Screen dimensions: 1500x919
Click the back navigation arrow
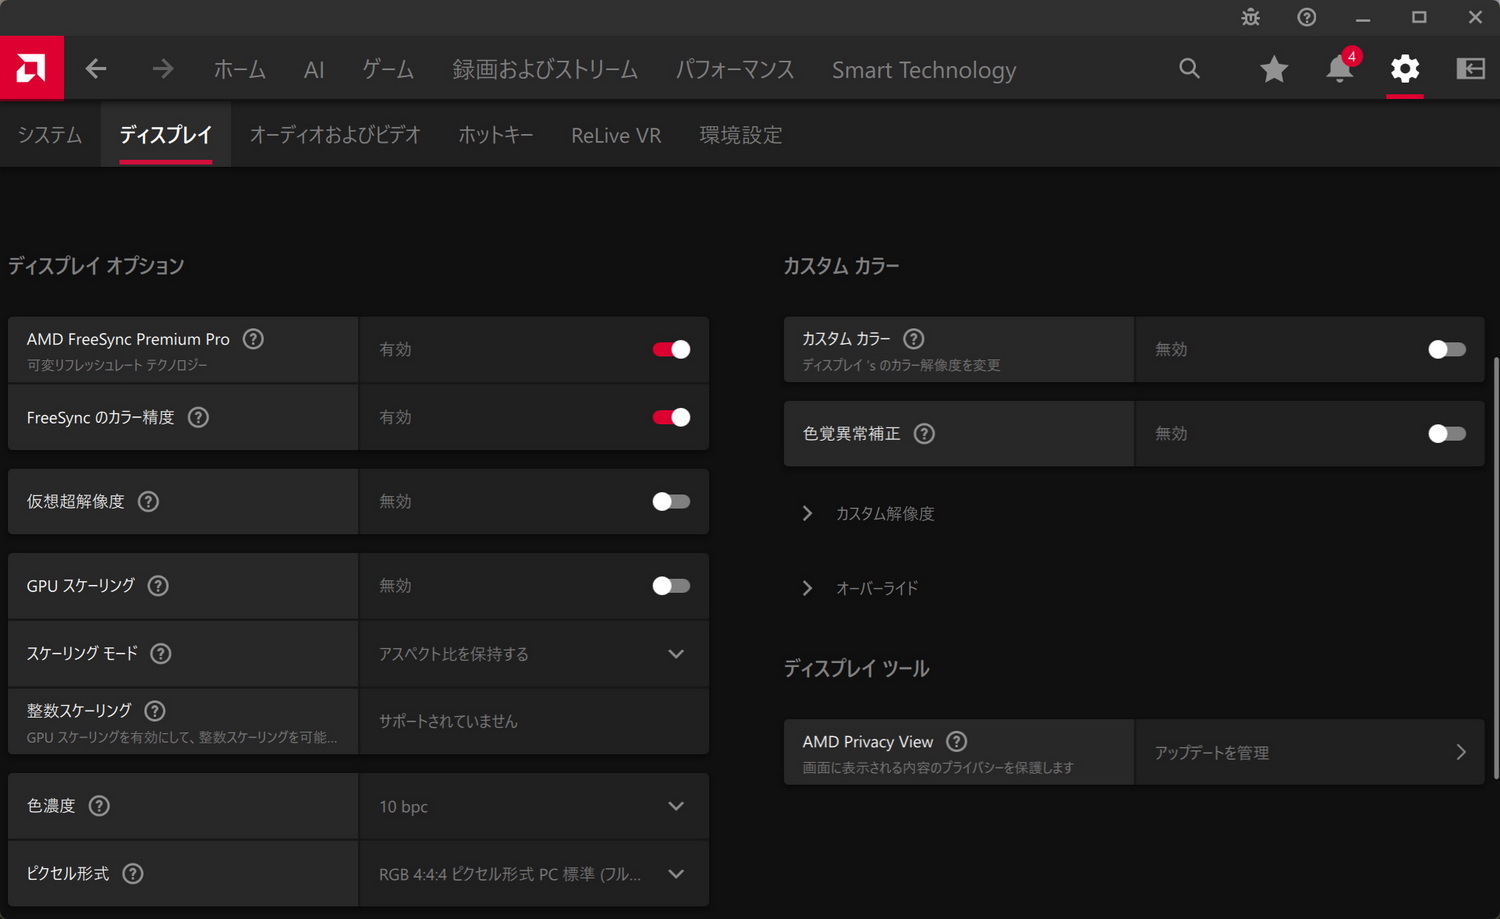[x=96, y=69]
